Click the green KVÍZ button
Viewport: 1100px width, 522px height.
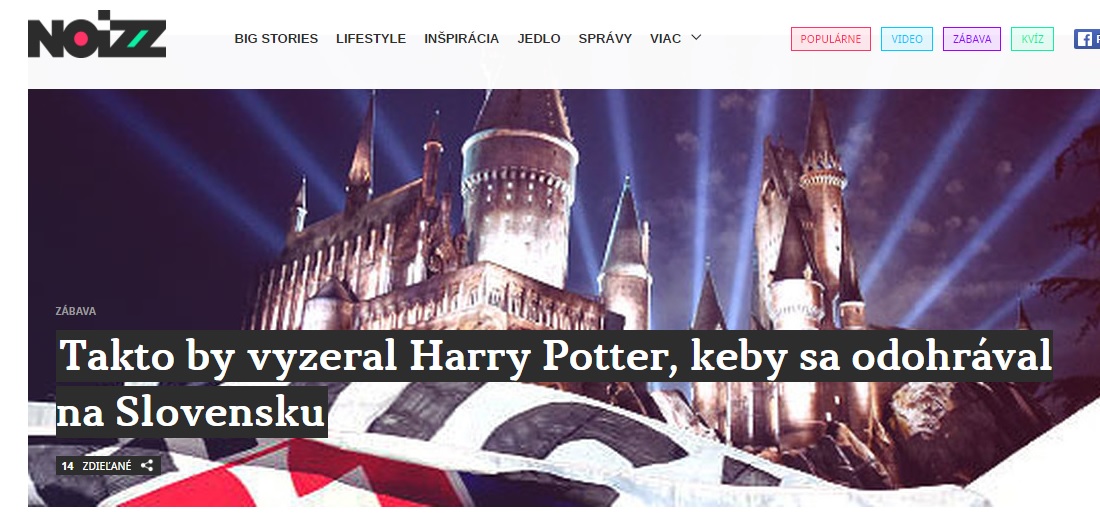tap(1032, 39)
